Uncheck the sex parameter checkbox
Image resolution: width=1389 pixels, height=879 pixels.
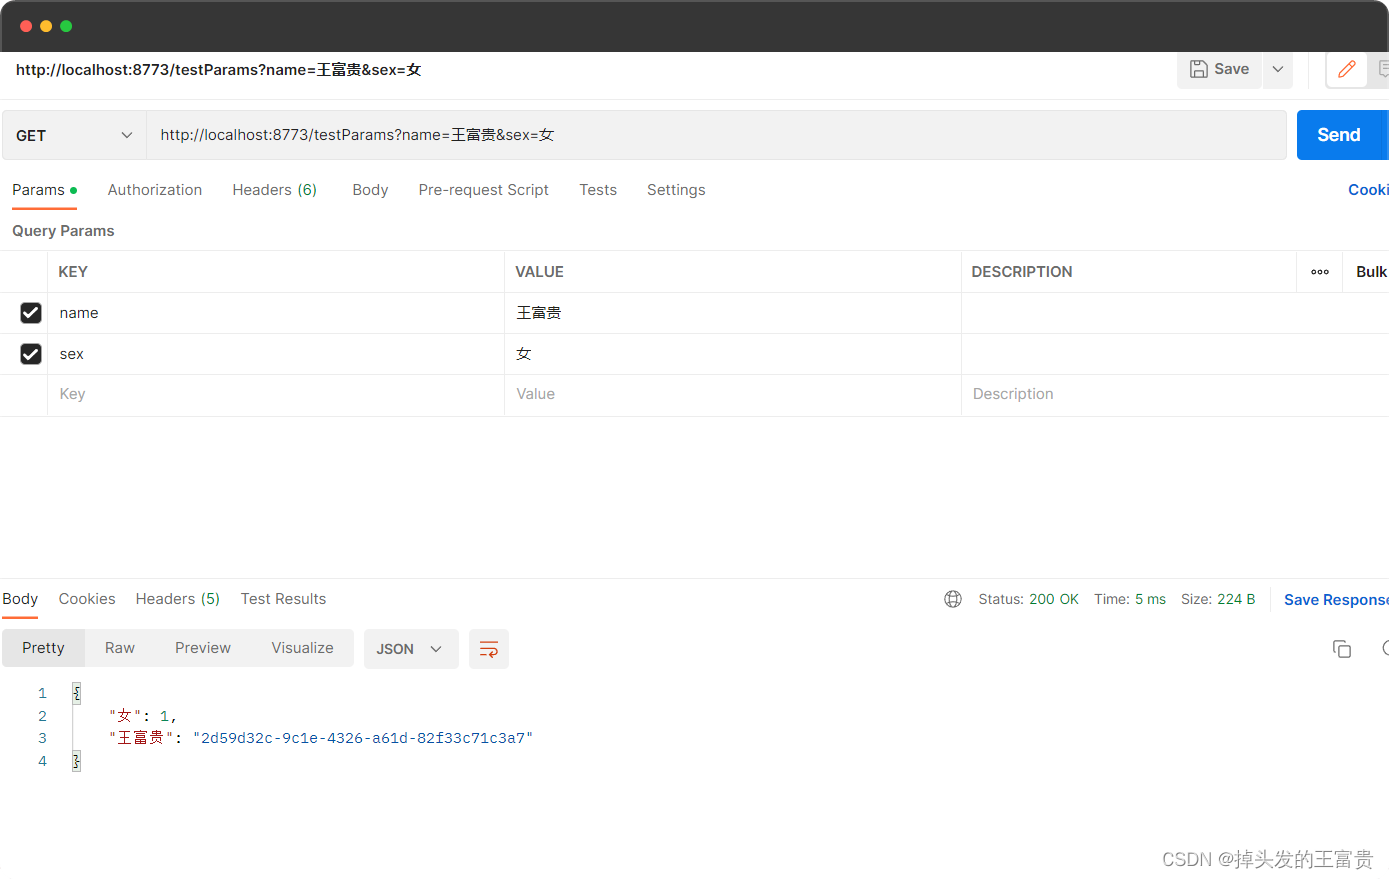pyautogui.click(x=31, y=354)
